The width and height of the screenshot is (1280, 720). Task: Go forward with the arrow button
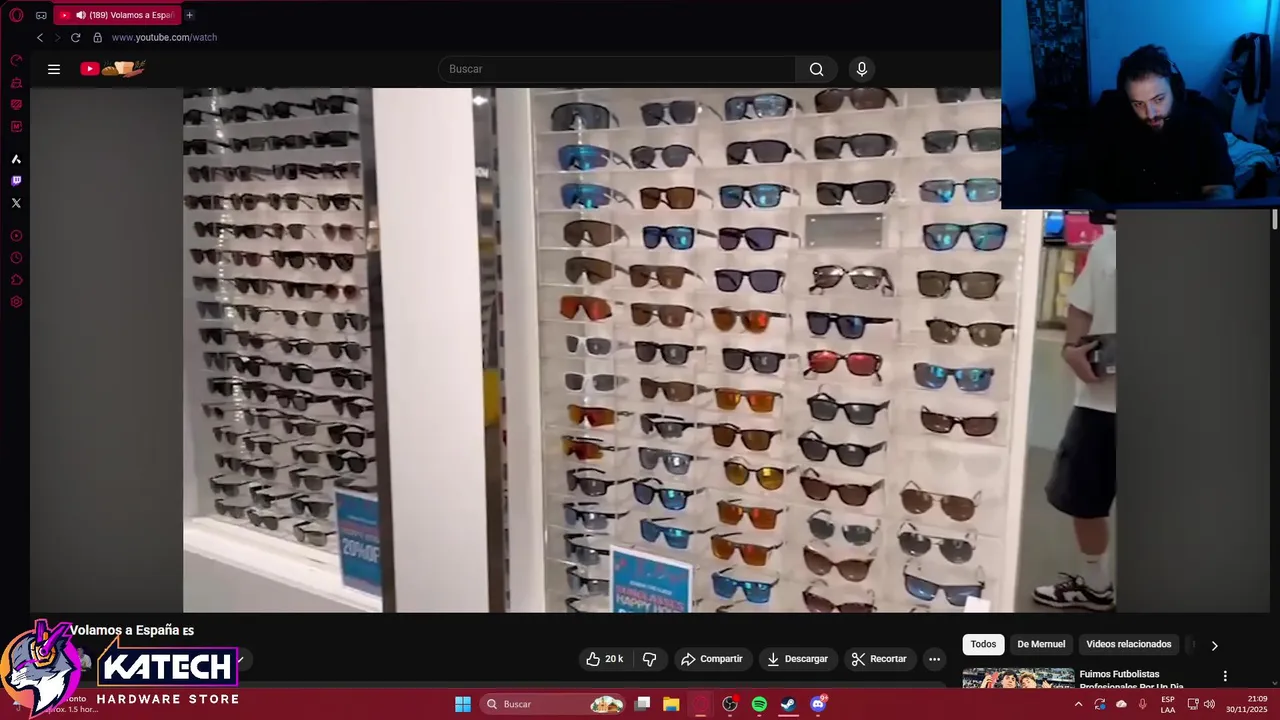pos(57,37)
